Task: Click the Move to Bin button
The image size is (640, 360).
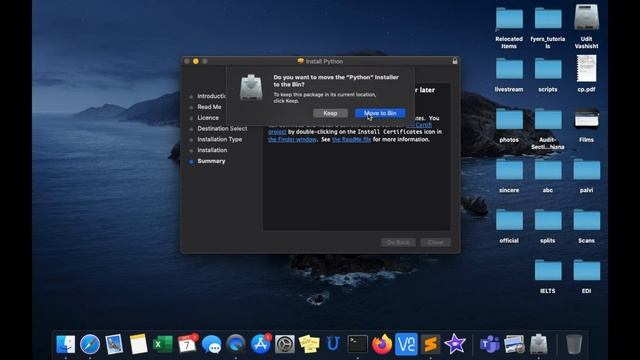Action: point(380,113)
